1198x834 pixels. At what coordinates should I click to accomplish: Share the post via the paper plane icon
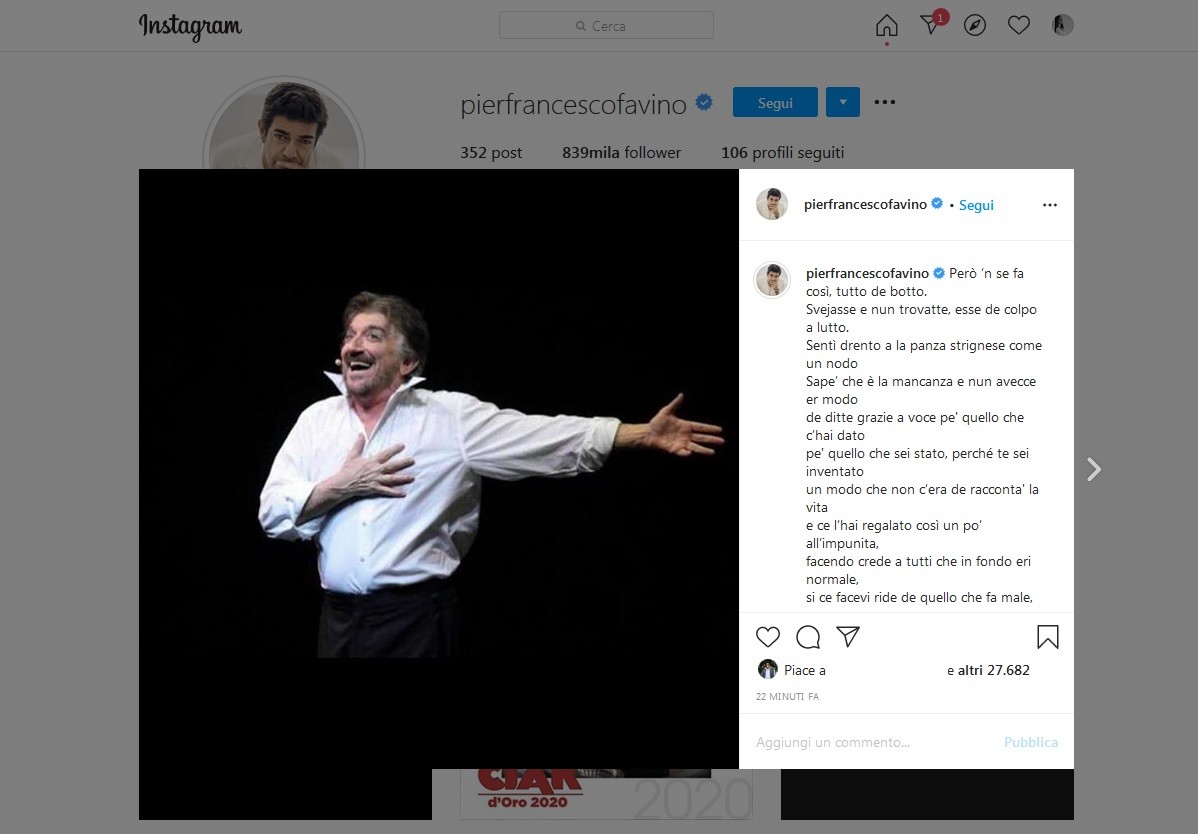[x=848, y=636]
